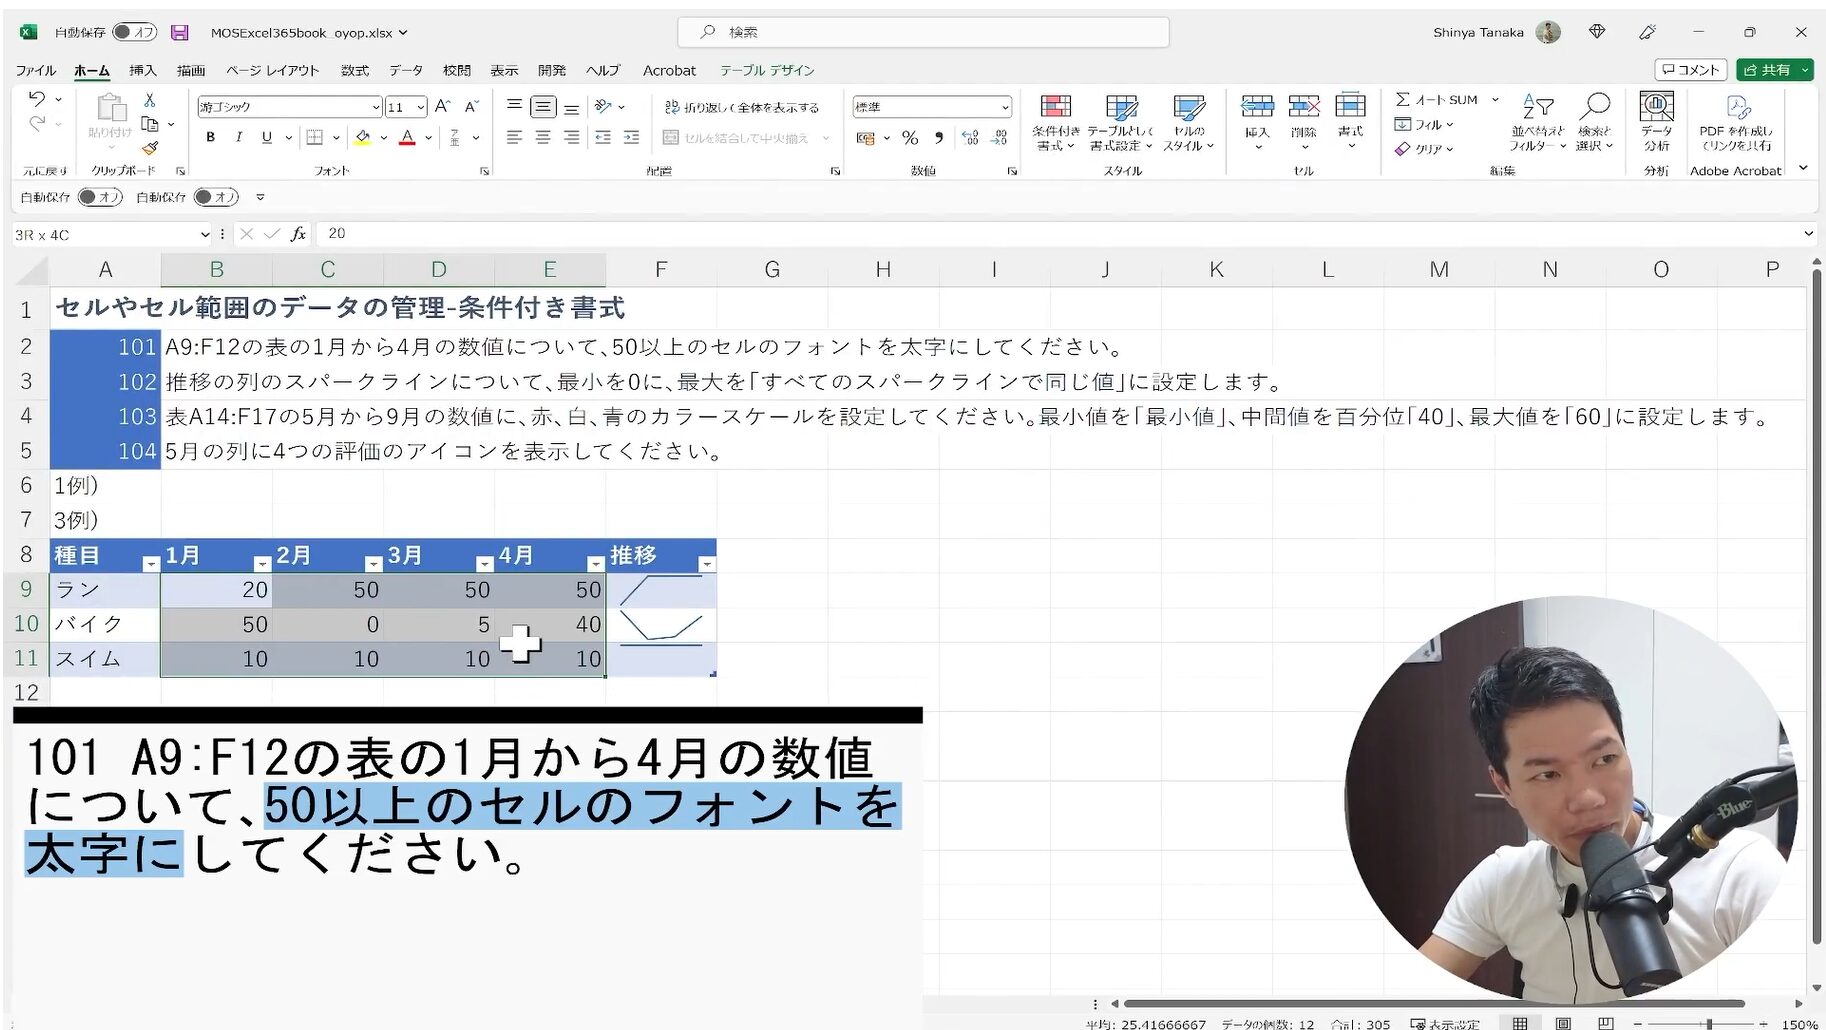Toggle Bold formatting
The image size is (1826, 1030).
[x=210, y=137]
